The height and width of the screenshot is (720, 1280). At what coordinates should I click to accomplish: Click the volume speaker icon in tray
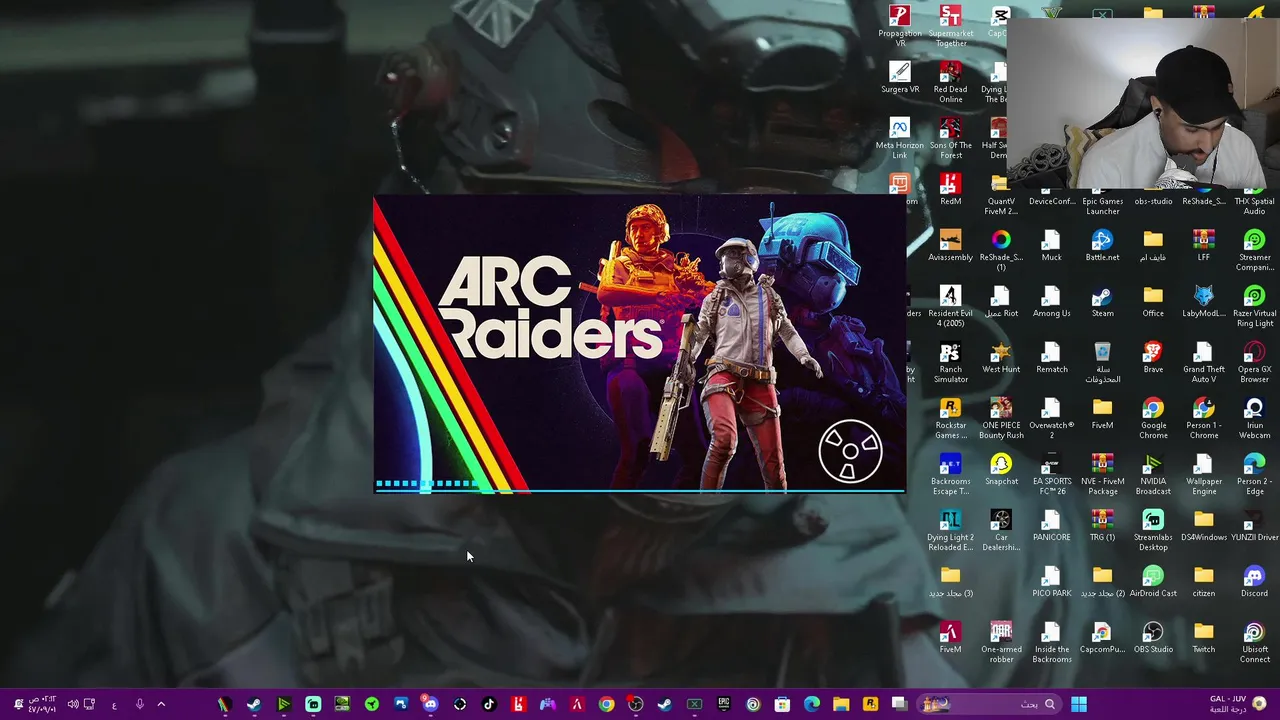pyautogui.click(x=72, y=704)
